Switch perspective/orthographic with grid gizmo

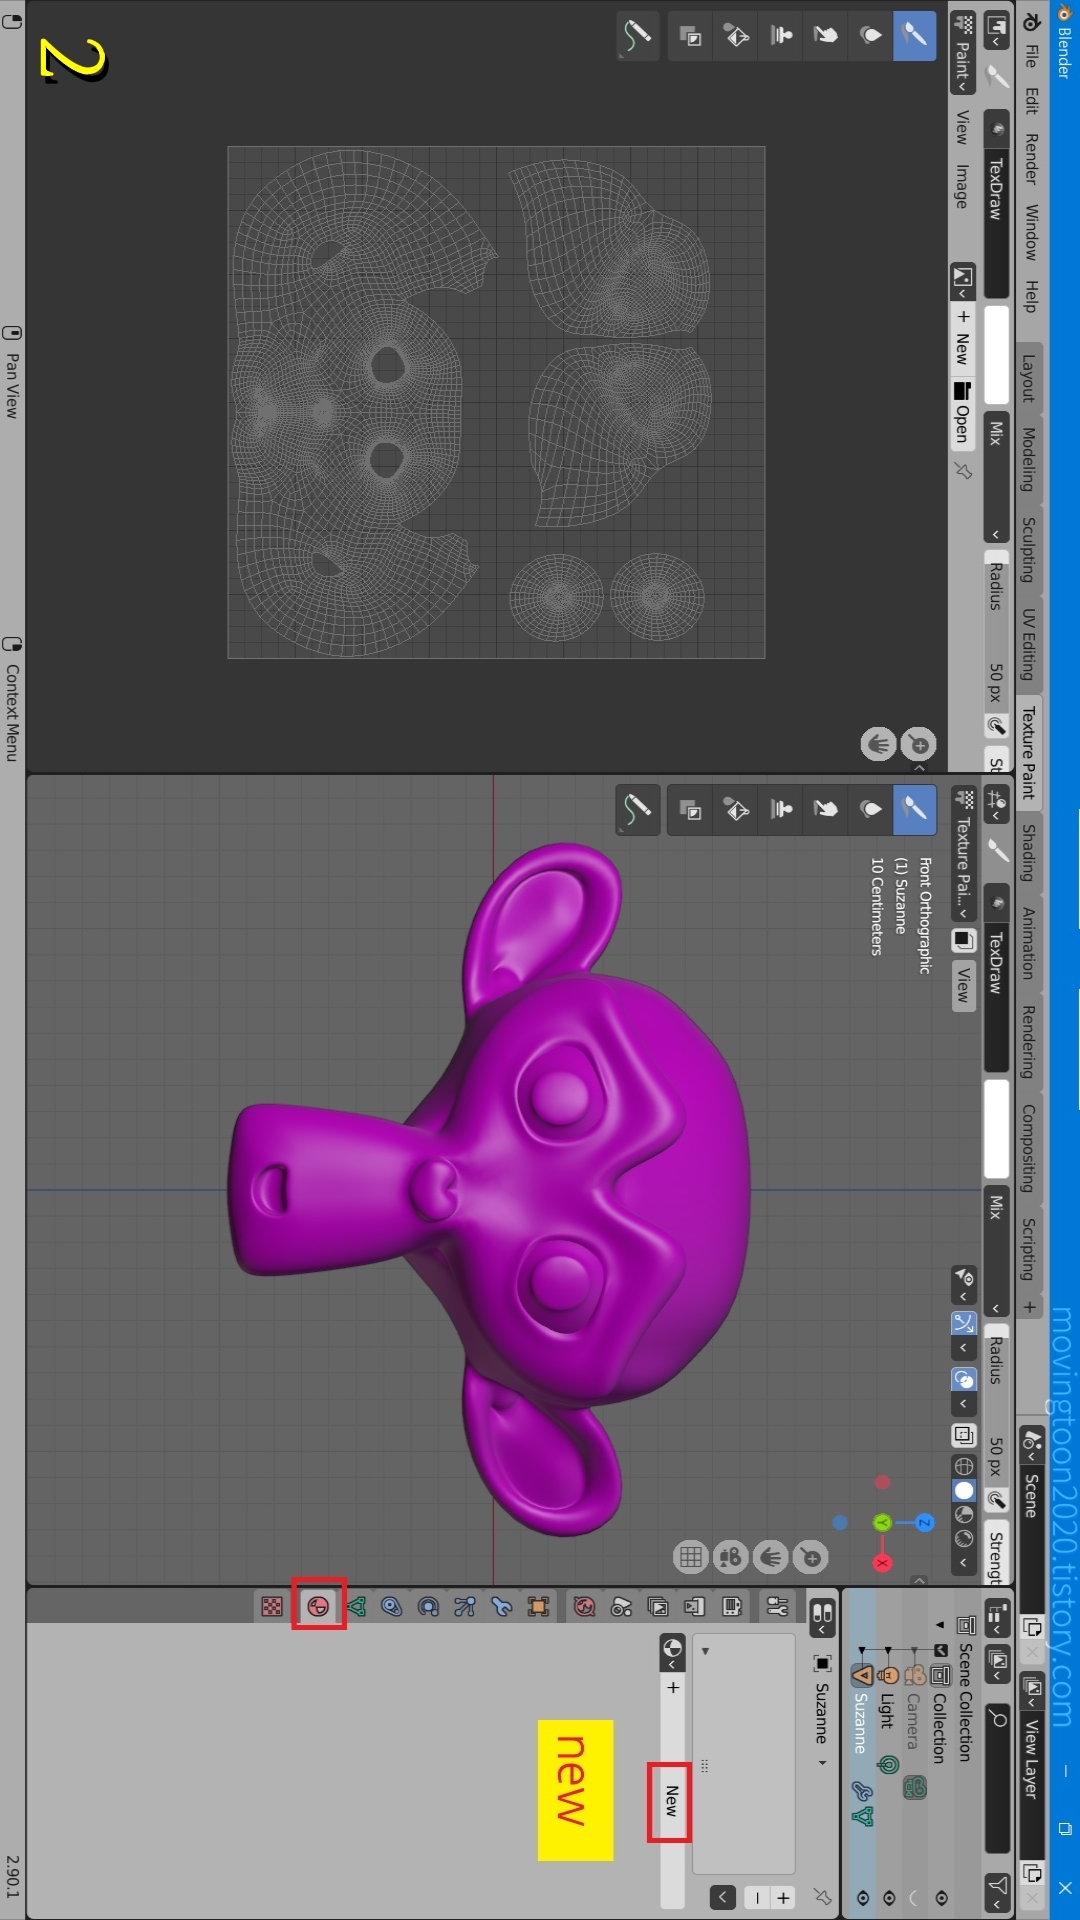tap(690, 1557)
